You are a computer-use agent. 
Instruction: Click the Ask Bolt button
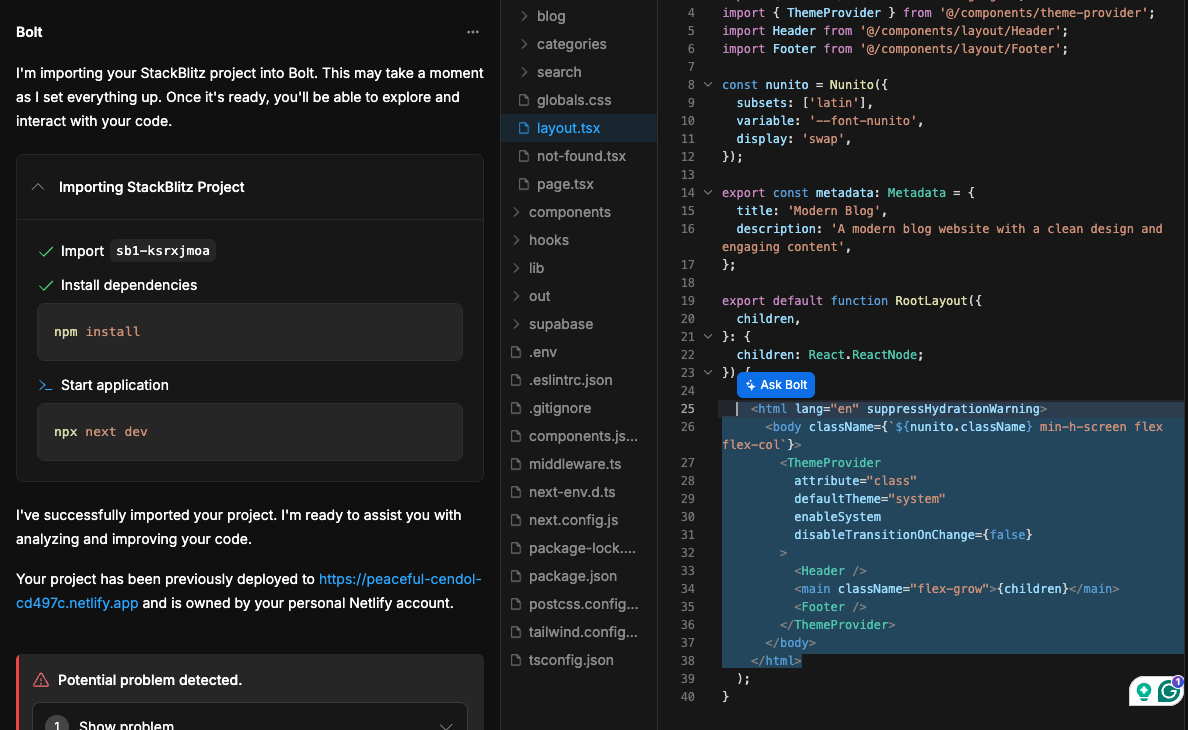point(776,385)
